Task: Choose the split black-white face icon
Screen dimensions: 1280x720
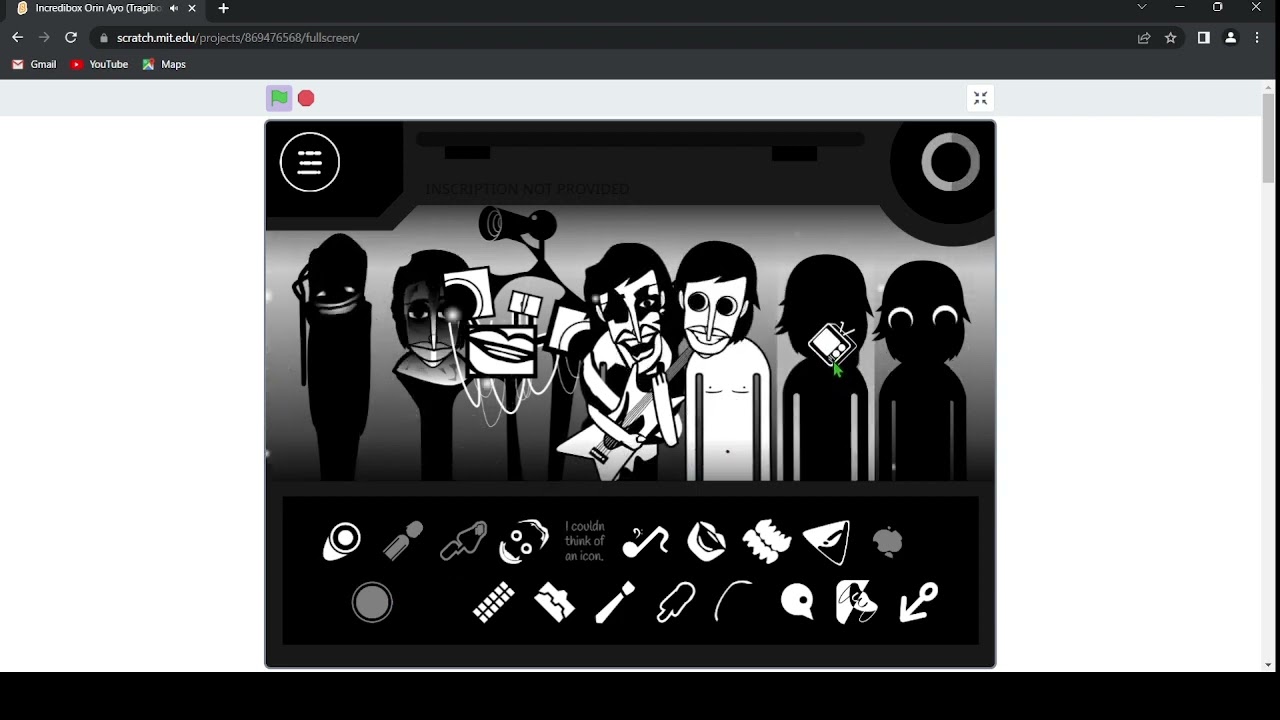Action: 857,603
